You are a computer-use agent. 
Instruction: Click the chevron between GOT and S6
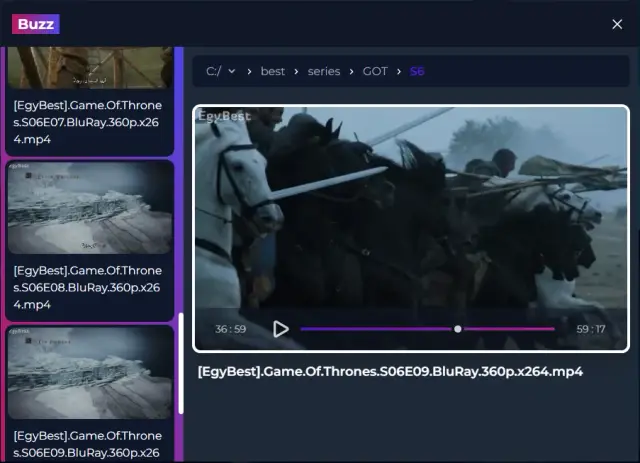coord(399,71)
